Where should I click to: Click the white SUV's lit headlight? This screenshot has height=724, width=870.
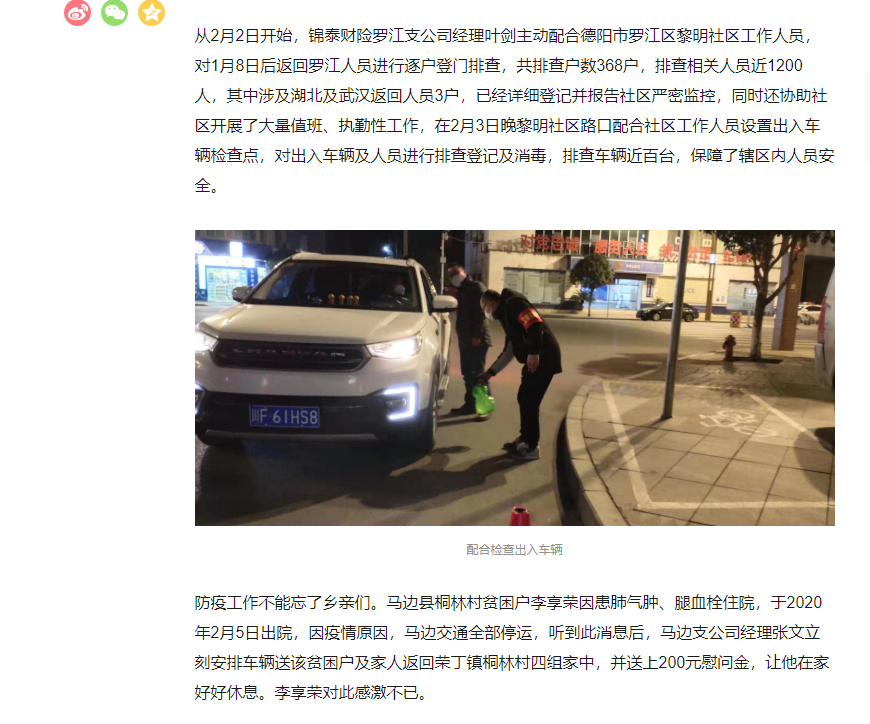[x=394, y=348]
